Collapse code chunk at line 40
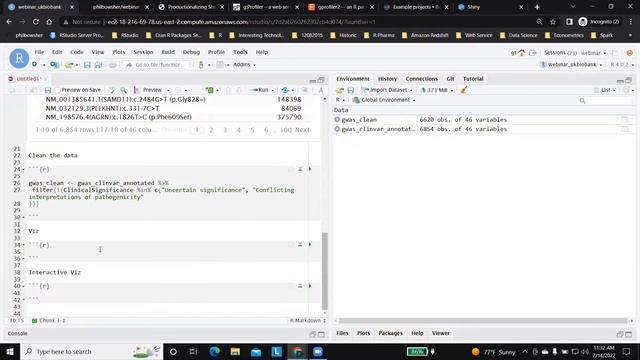This screenshot has width=640, height=360. click(23, 286)
